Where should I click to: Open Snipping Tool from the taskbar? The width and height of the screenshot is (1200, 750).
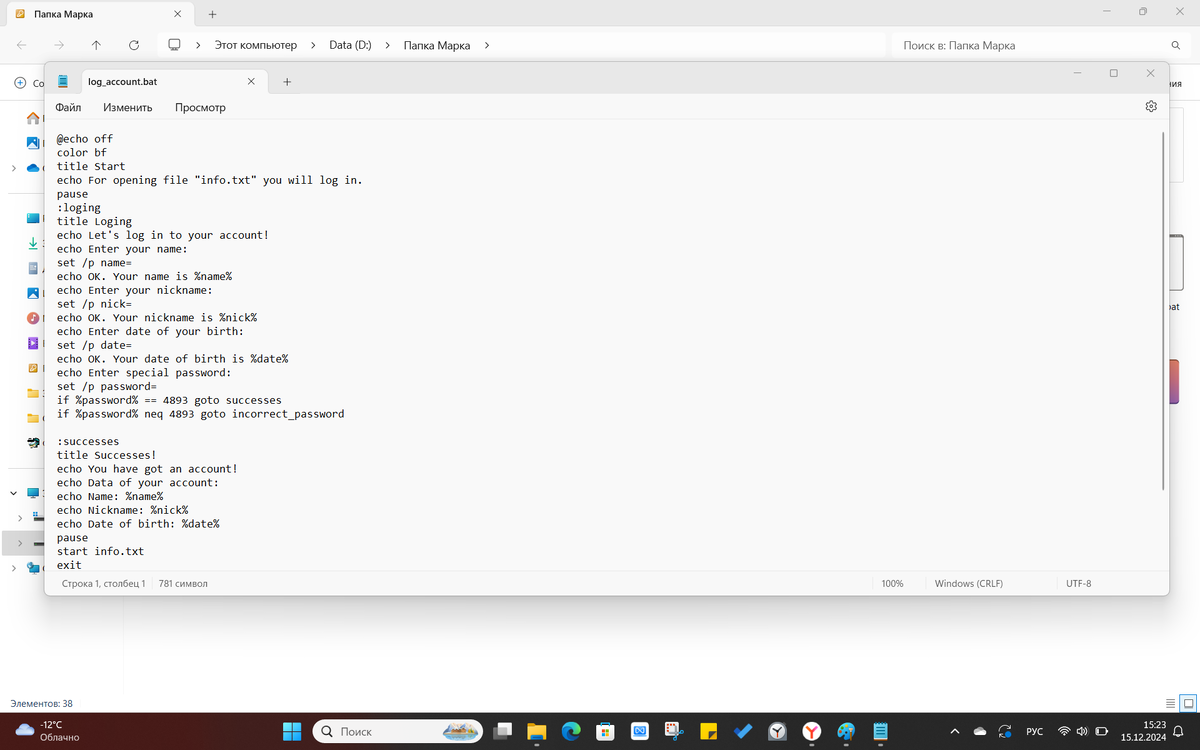[x=673, y=731]
